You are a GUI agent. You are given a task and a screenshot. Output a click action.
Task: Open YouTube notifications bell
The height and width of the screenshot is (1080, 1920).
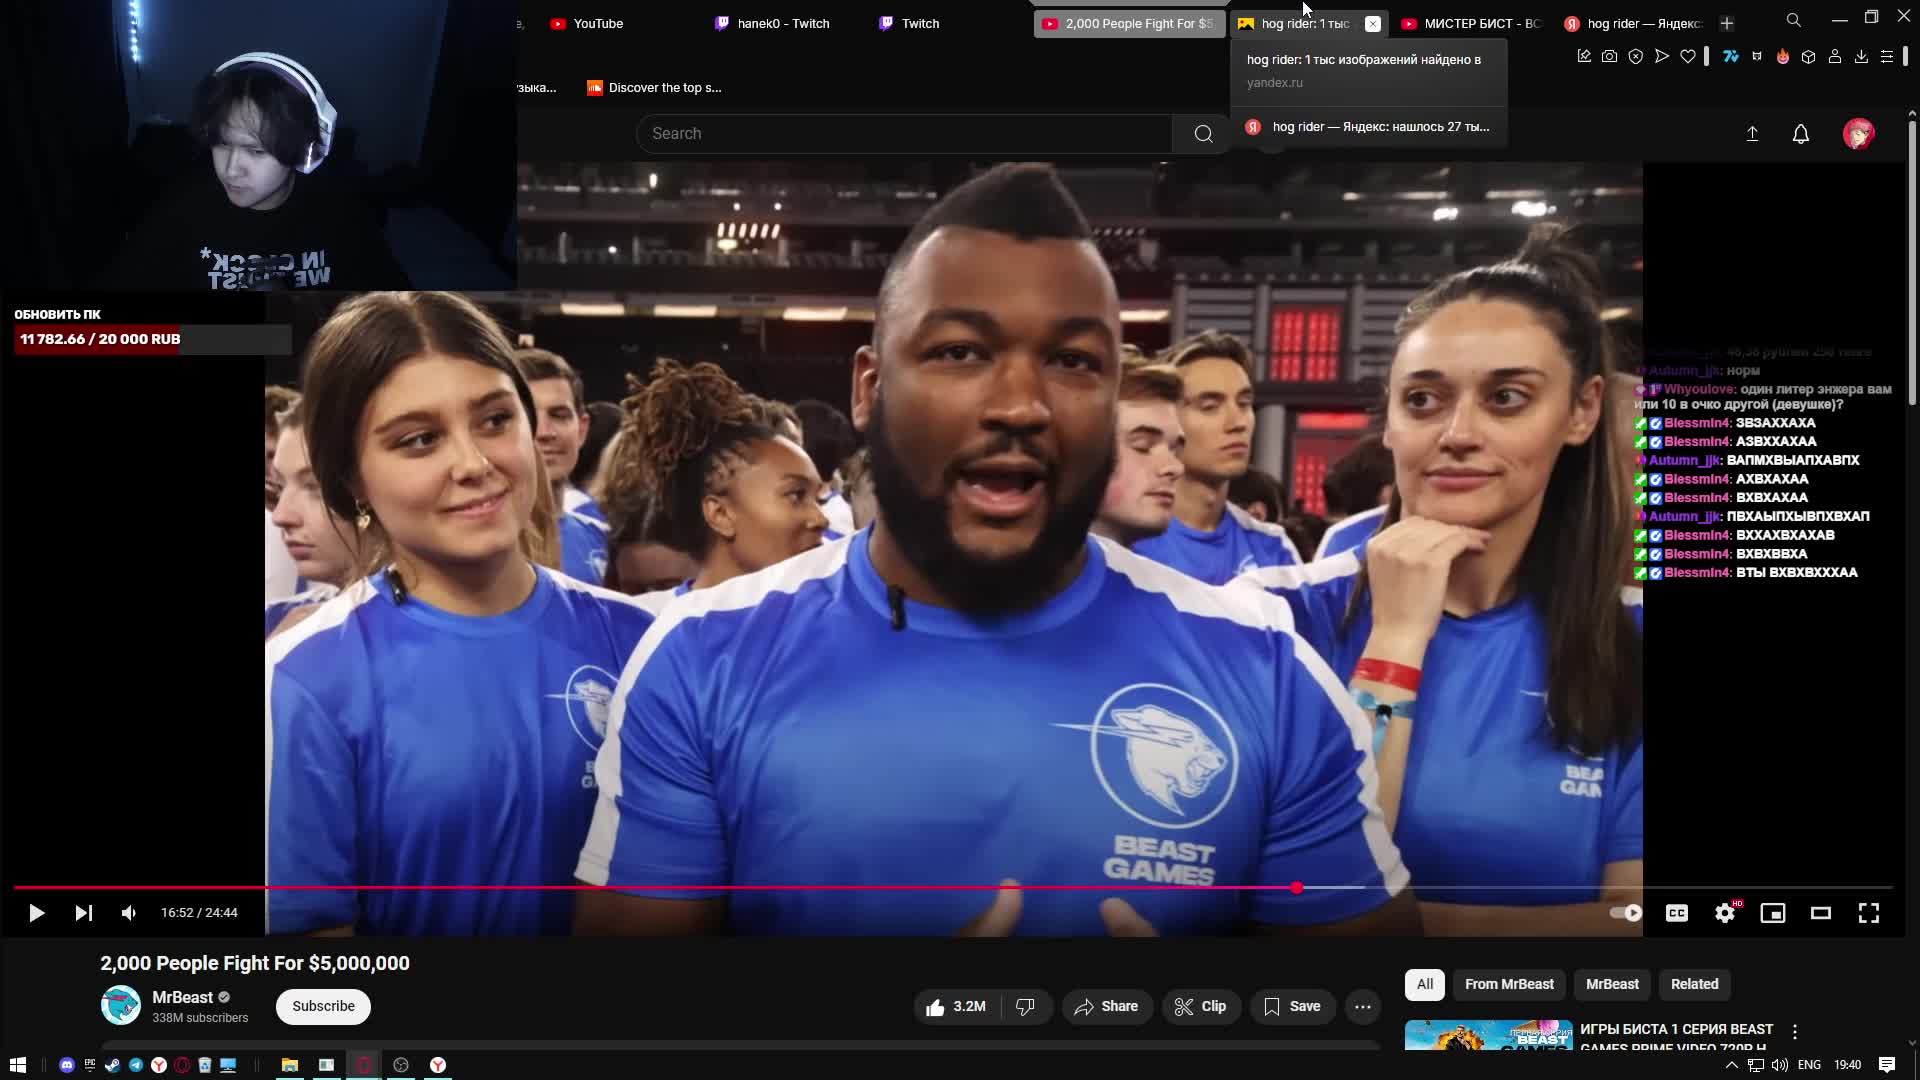click(x=1801, y=134)
